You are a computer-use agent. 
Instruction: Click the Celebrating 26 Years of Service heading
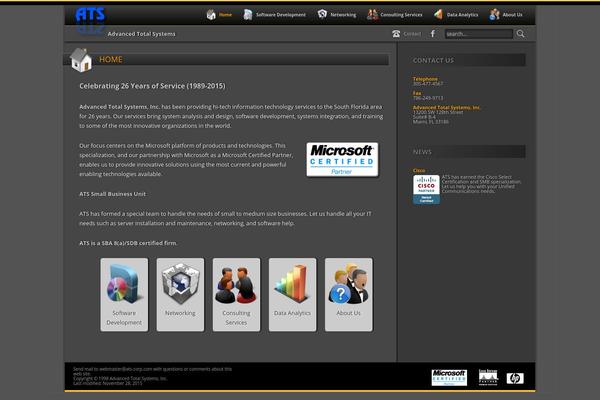click(152, 86)
